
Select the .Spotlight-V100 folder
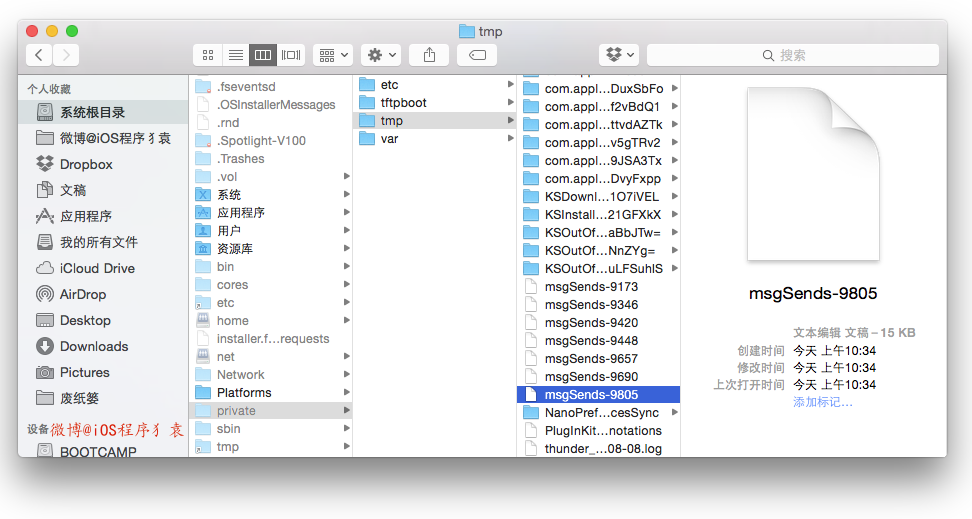[x=271, y=141]
